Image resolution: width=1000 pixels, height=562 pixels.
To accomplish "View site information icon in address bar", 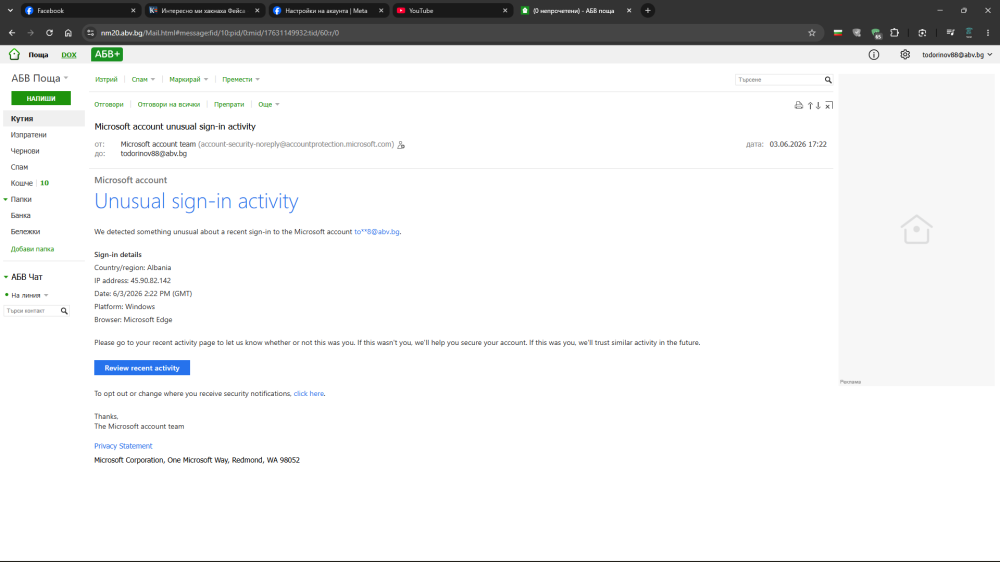I will 91,33.
